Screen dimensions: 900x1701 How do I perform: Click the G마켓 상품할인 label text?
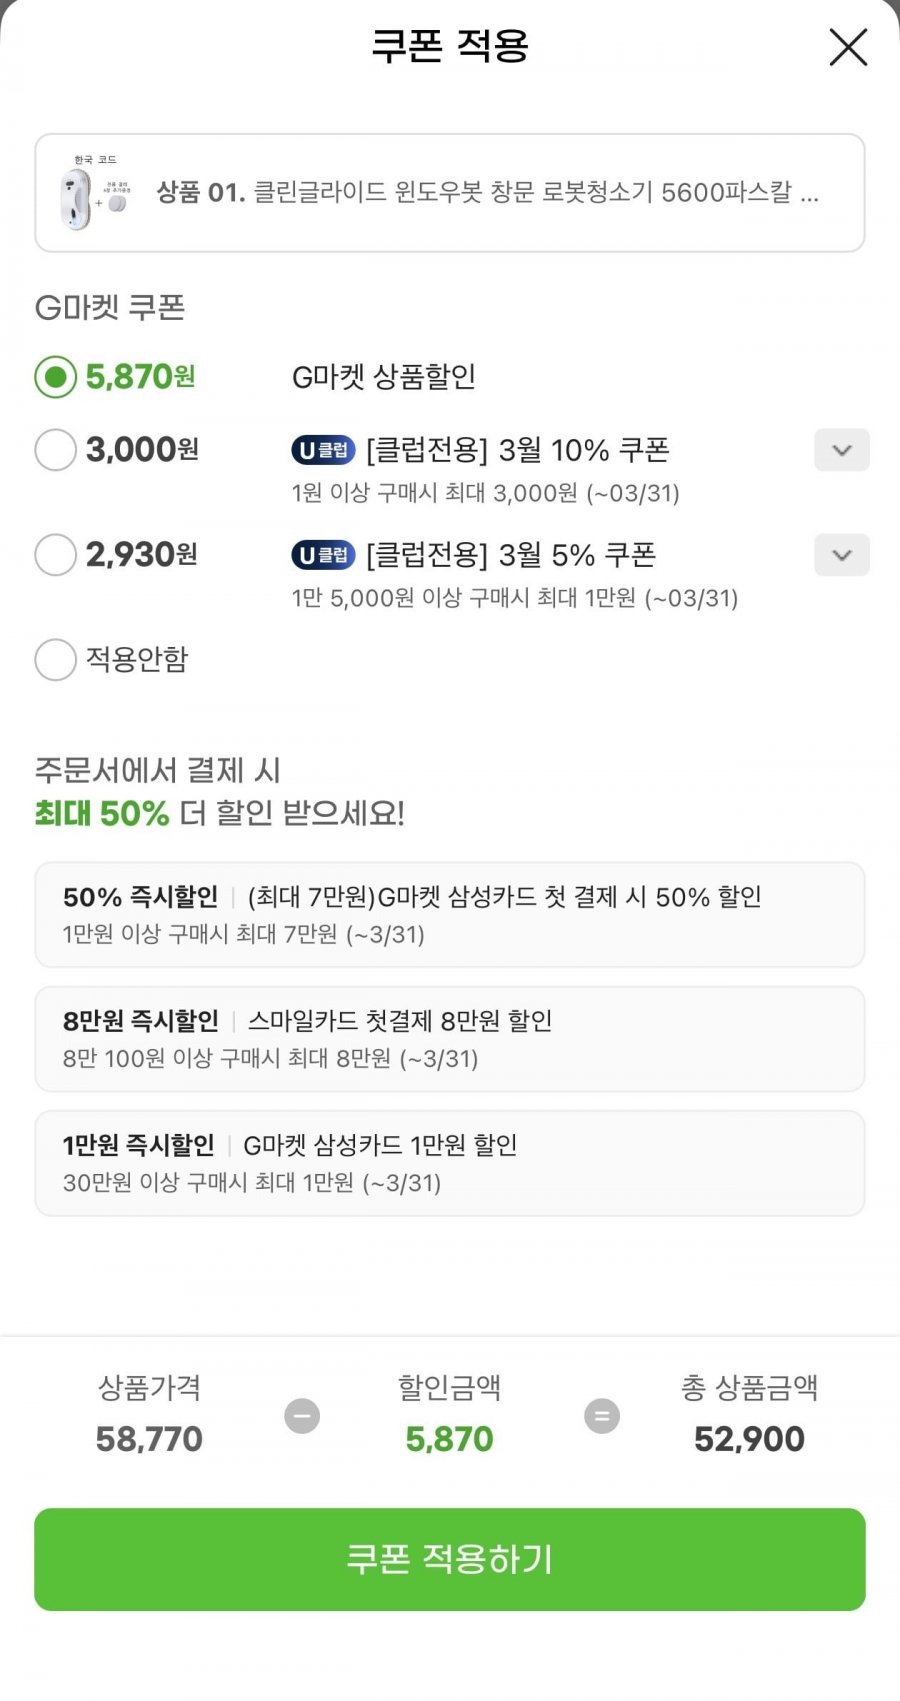[383, 377]
